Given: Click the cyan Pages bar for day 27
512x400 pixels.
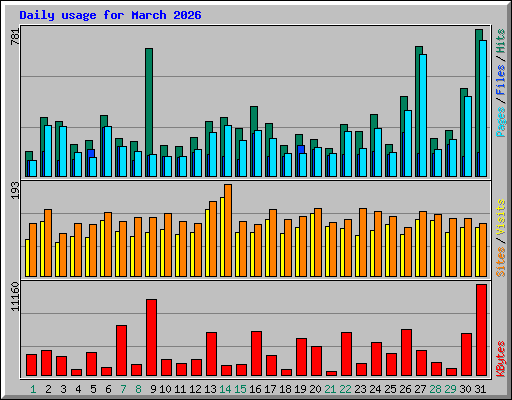Looking at the screenshot, I should pyautogui.click(x=423, y=115).
